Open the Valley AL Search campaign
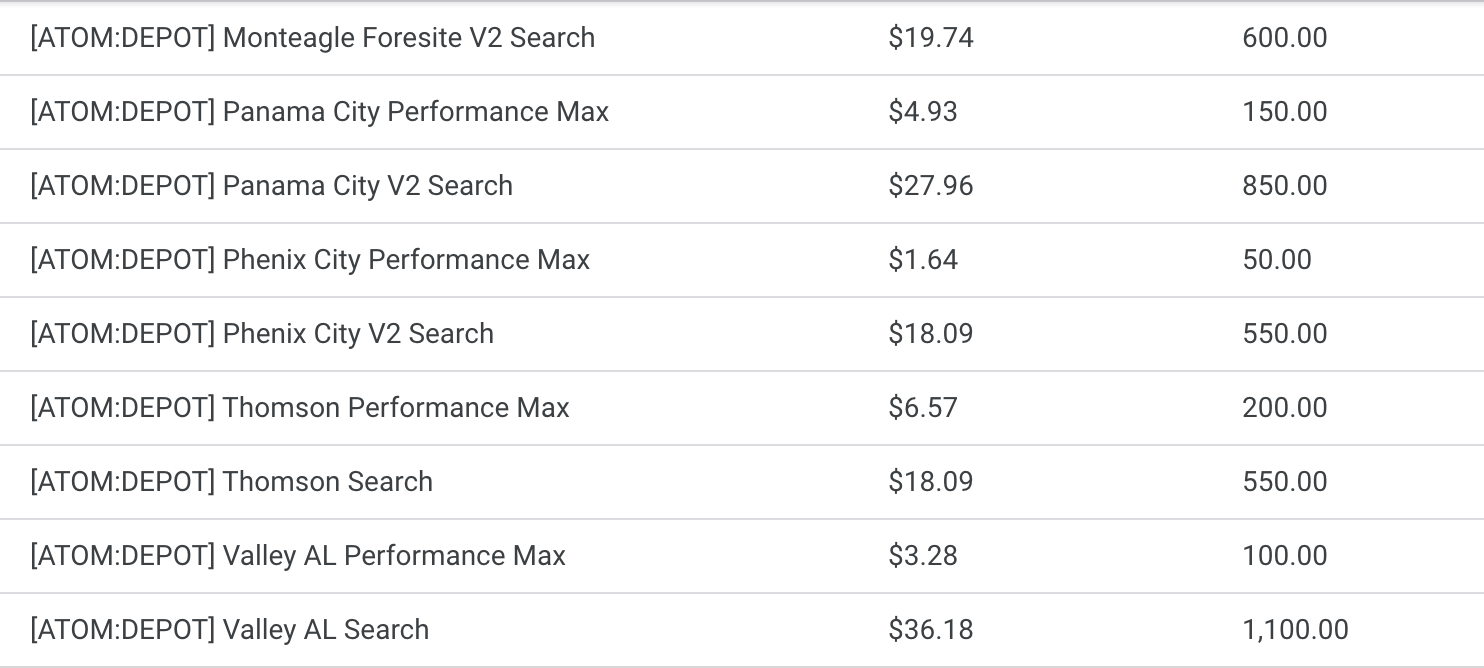 click(x=229, y=630)
